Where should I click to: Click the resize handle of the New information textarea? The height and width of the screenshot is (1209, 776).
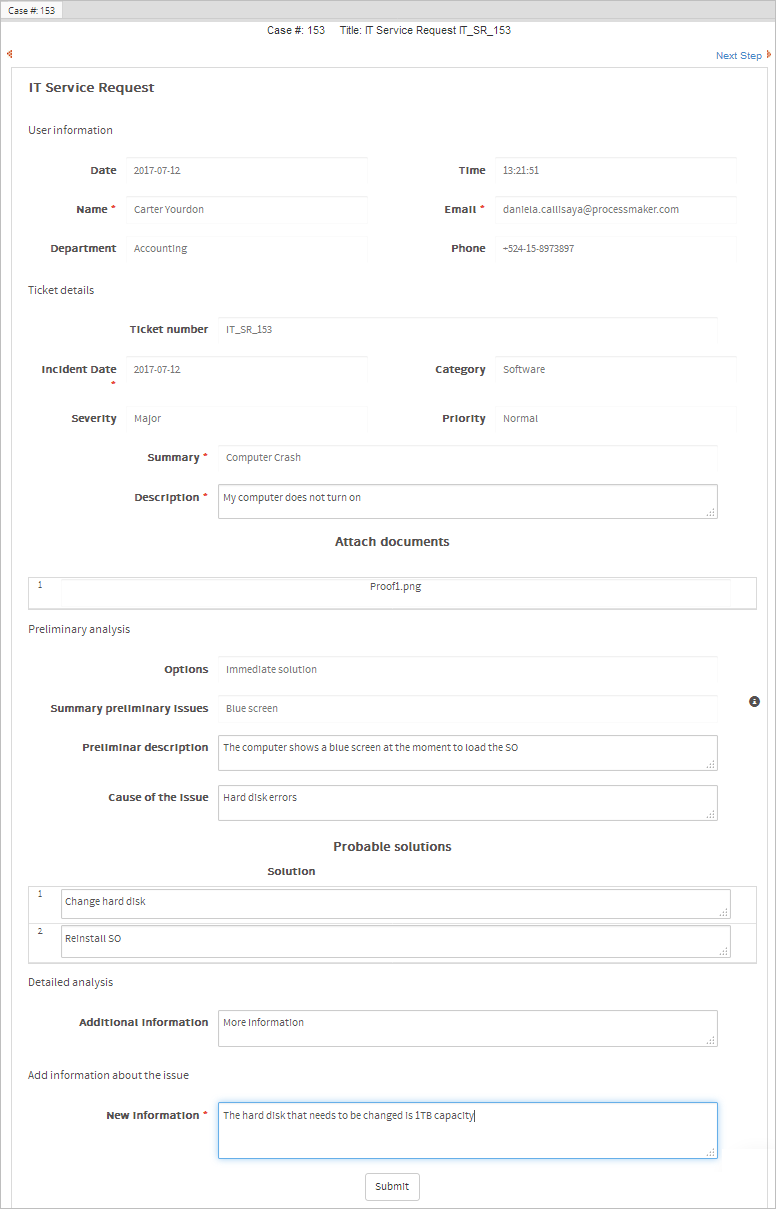(711, 1152)
